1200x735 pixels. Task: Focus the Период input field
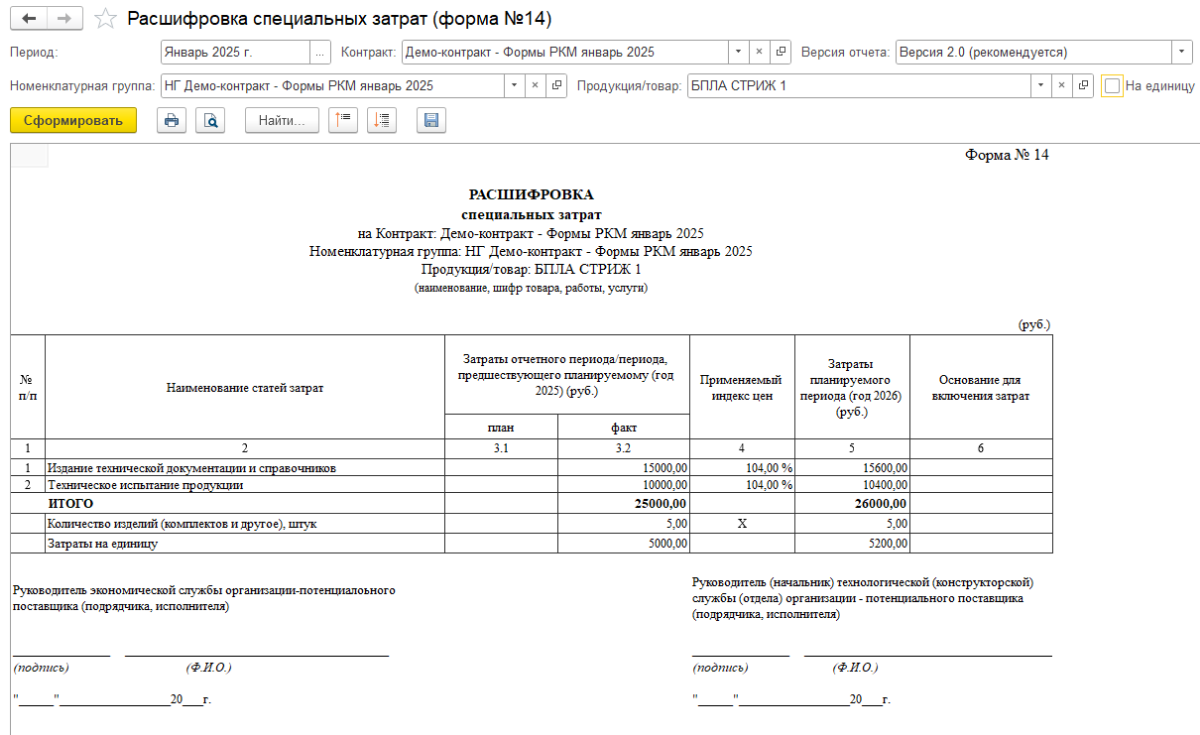click(x=235, y=52)
